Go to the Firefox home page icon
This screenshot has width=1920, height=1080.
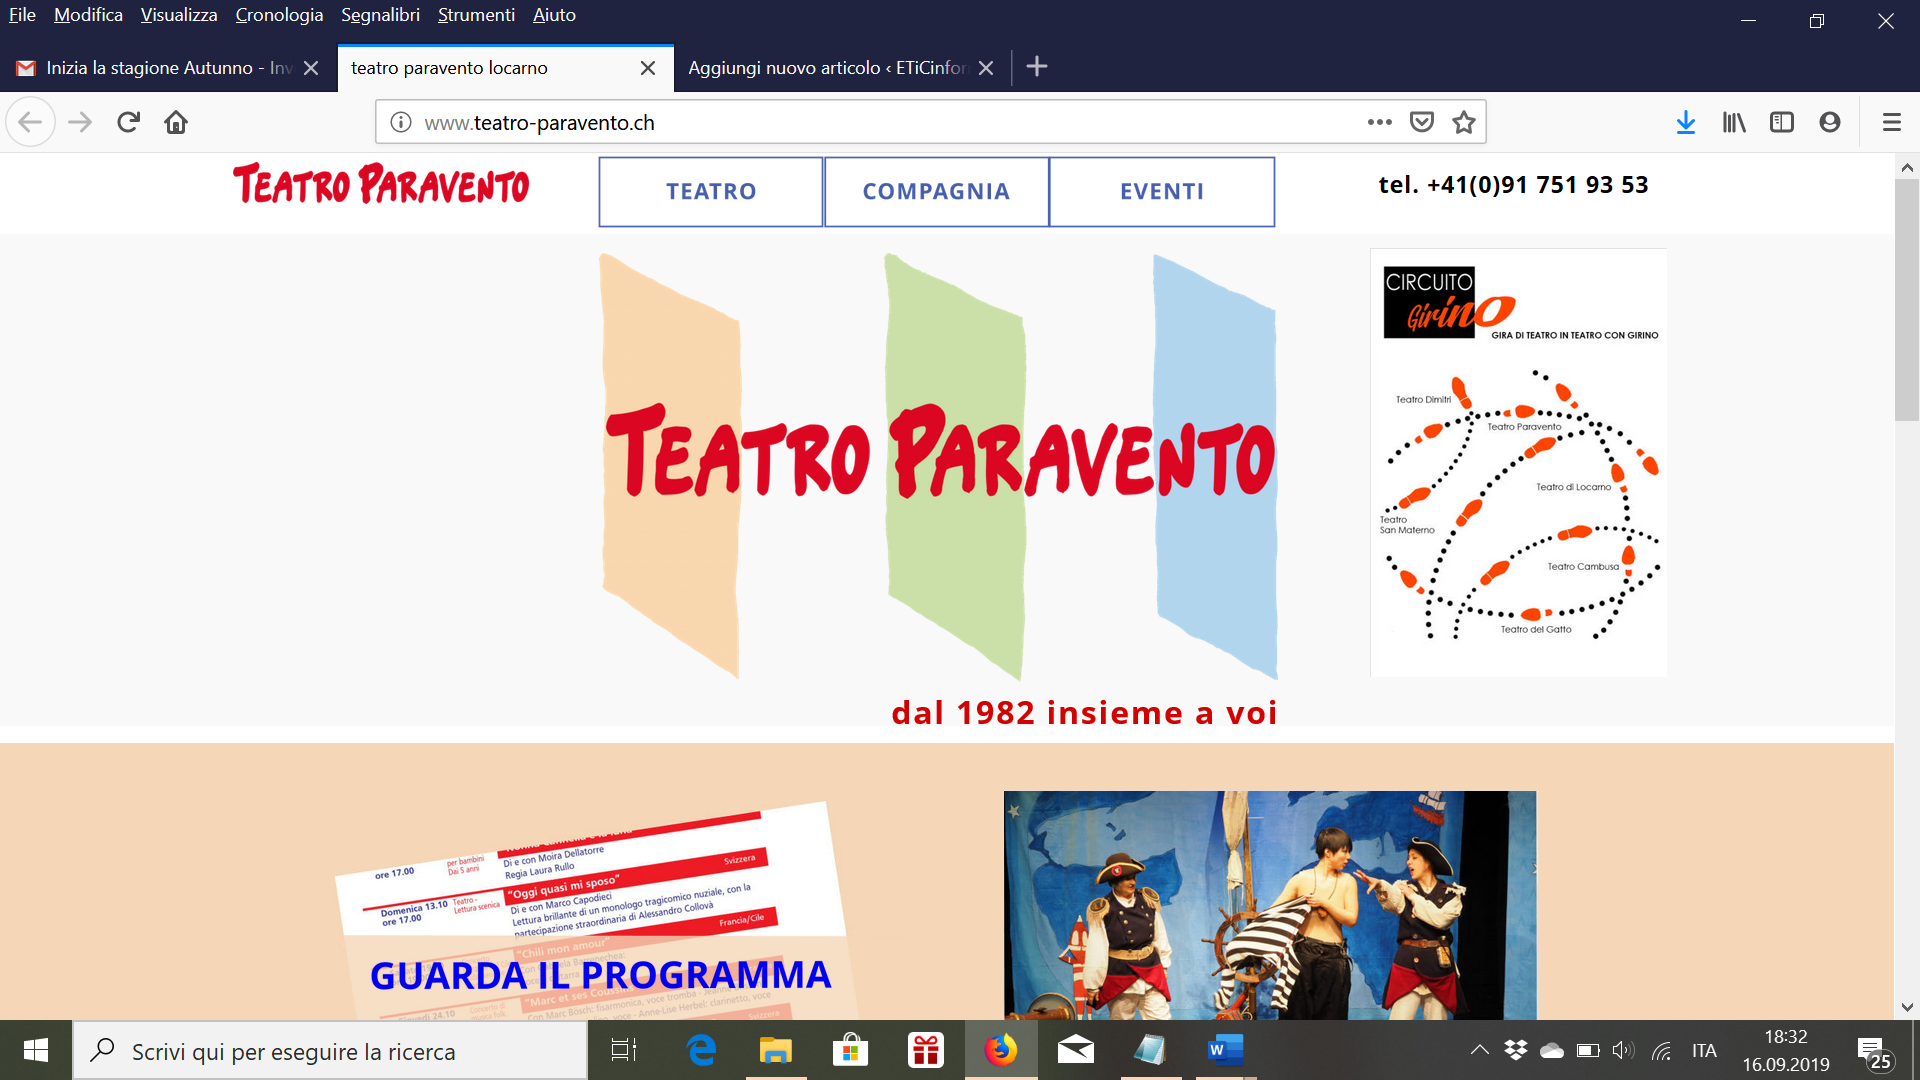[x=176, y=122]
